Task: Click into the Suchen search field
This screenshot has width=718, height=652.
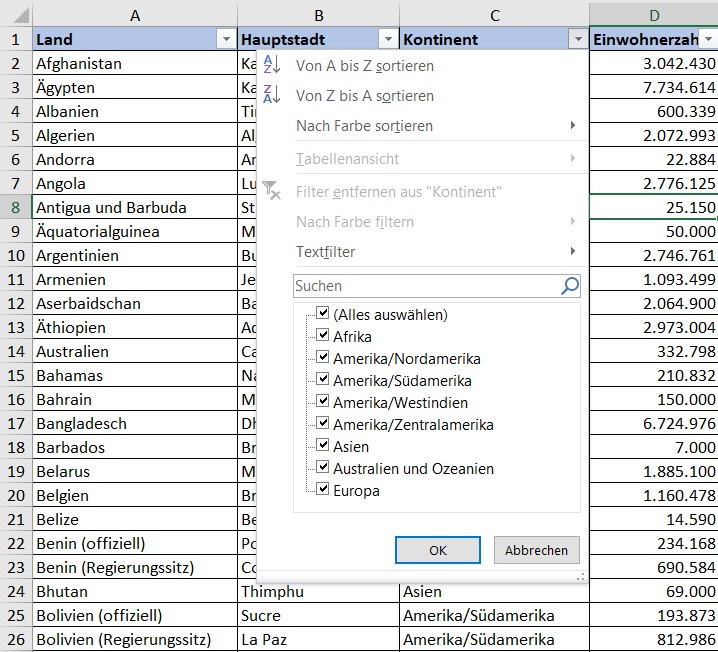Action: click(x=425, y=286)
